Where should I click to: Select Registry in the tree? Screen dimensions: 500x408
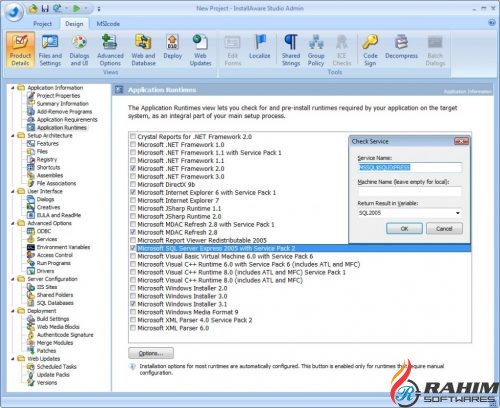tap(47, 160)
